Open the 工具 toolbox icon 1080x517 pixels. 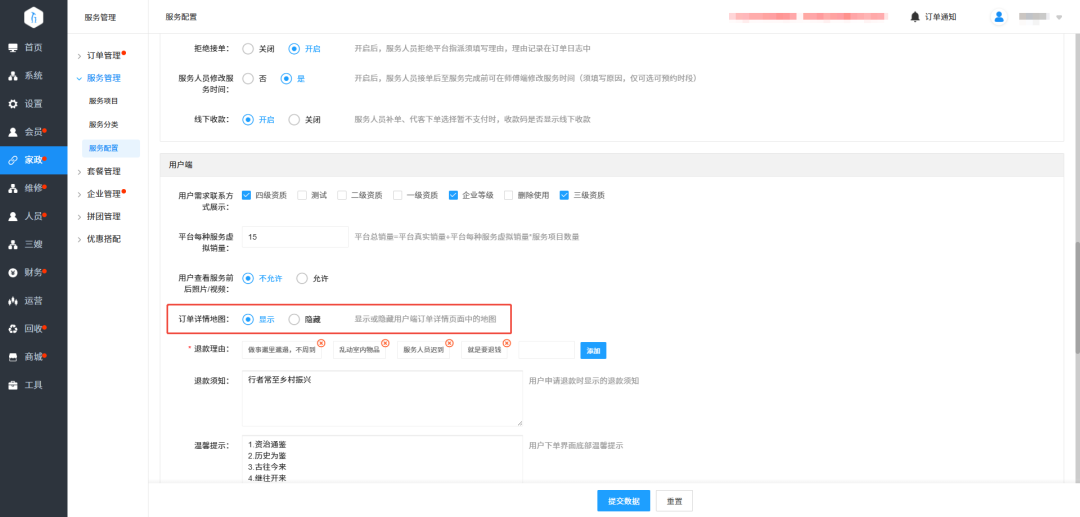pyautogui.click(x=12, y=386)
